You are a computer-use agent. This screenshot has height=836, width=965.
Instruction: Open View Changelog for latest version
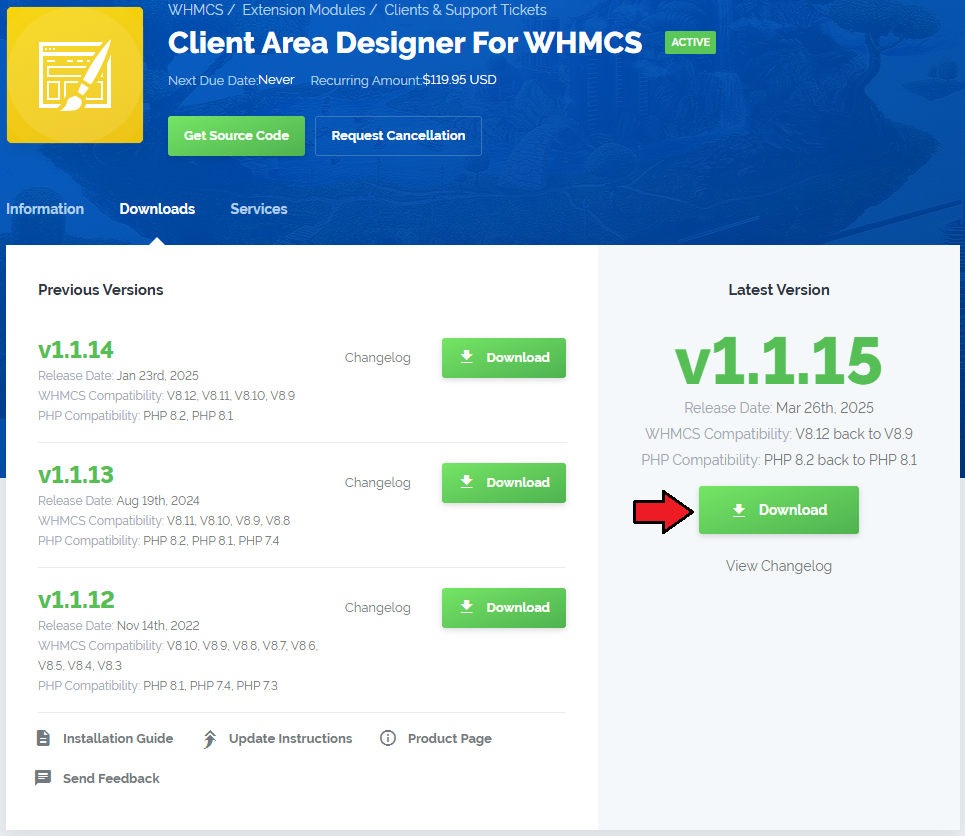(x=779, y=566)
